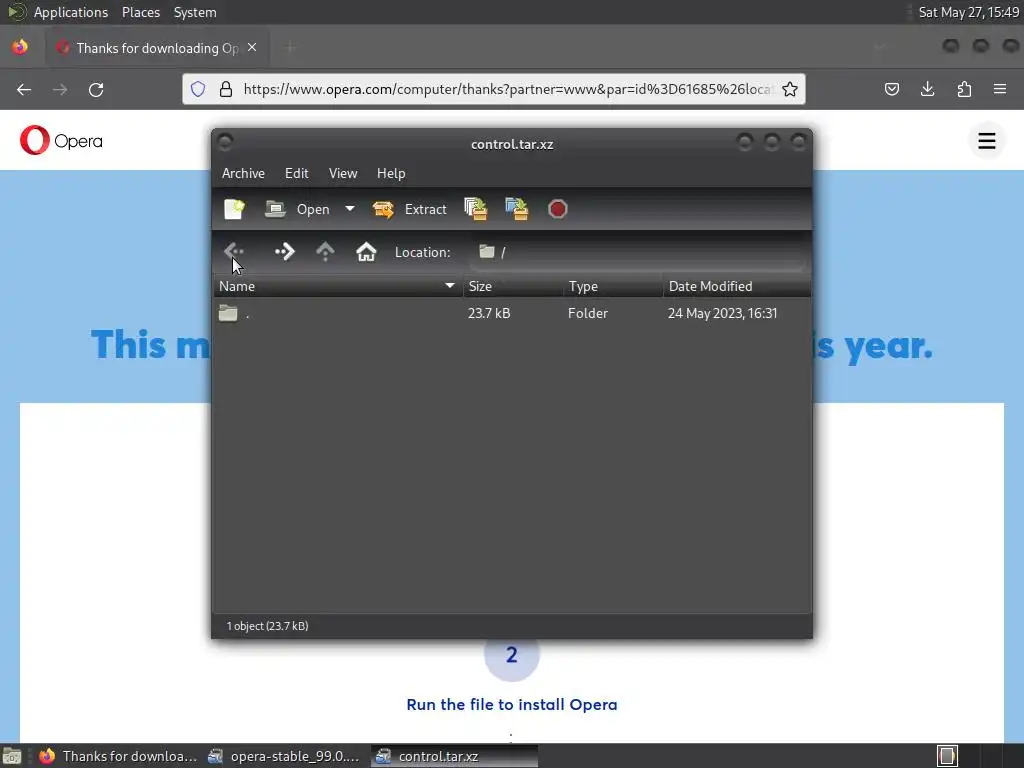This screenshot has height=768, width=1024.
Task: Sort the file list by the Name column
Action: [338, 286]
